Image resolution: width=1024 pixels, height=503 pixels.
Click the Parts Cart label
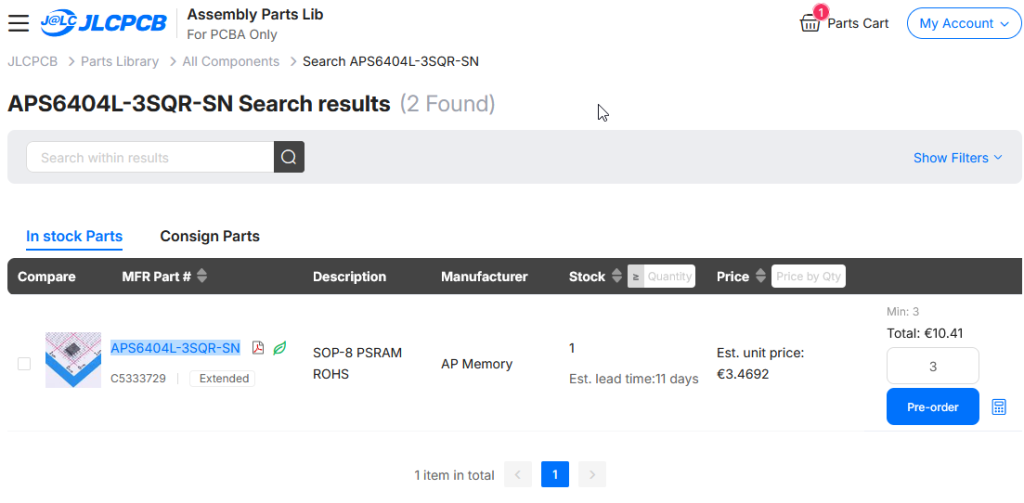coord(858,24)
